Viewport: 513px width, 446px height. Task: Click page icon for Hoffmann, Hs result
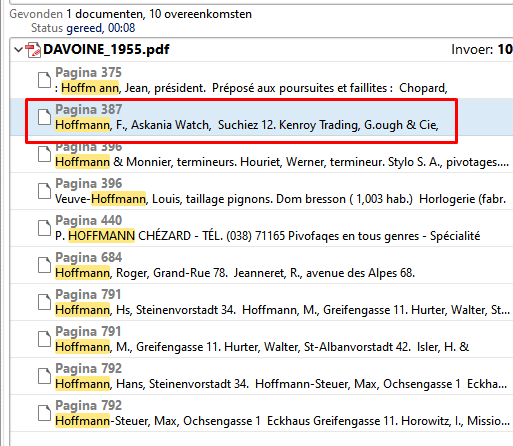coord(44,302)
